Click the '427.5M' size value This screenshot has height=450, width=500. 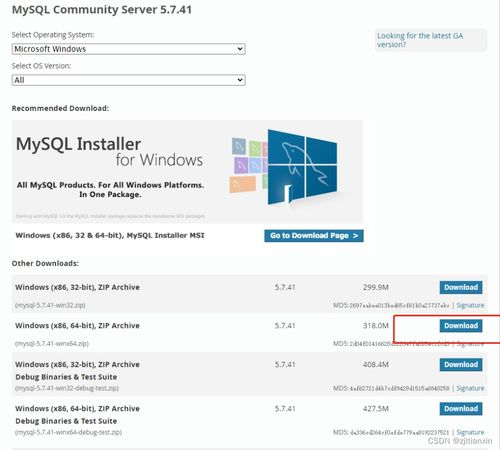point(376,409)
